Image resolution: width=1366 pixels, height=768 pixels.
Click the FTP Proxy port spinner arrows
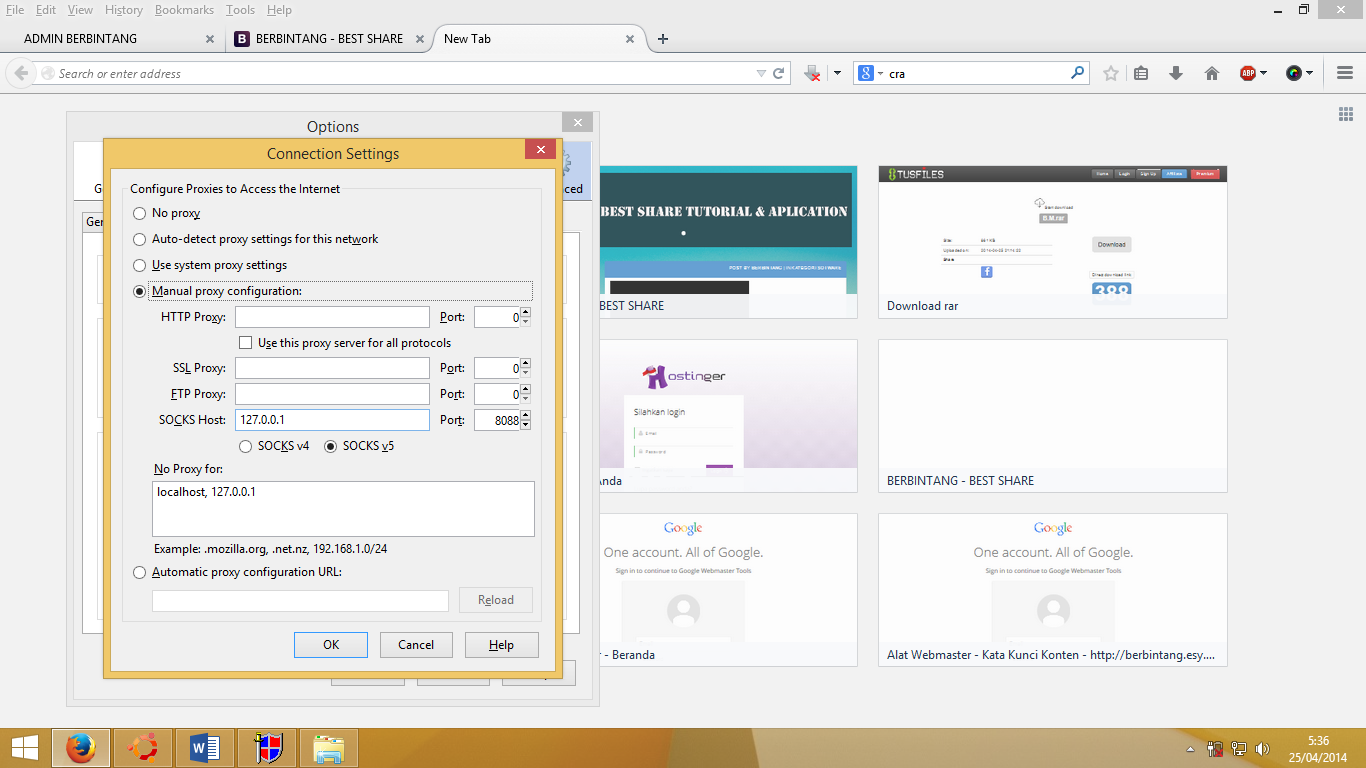pyautogui.click(x=525, y=394)
